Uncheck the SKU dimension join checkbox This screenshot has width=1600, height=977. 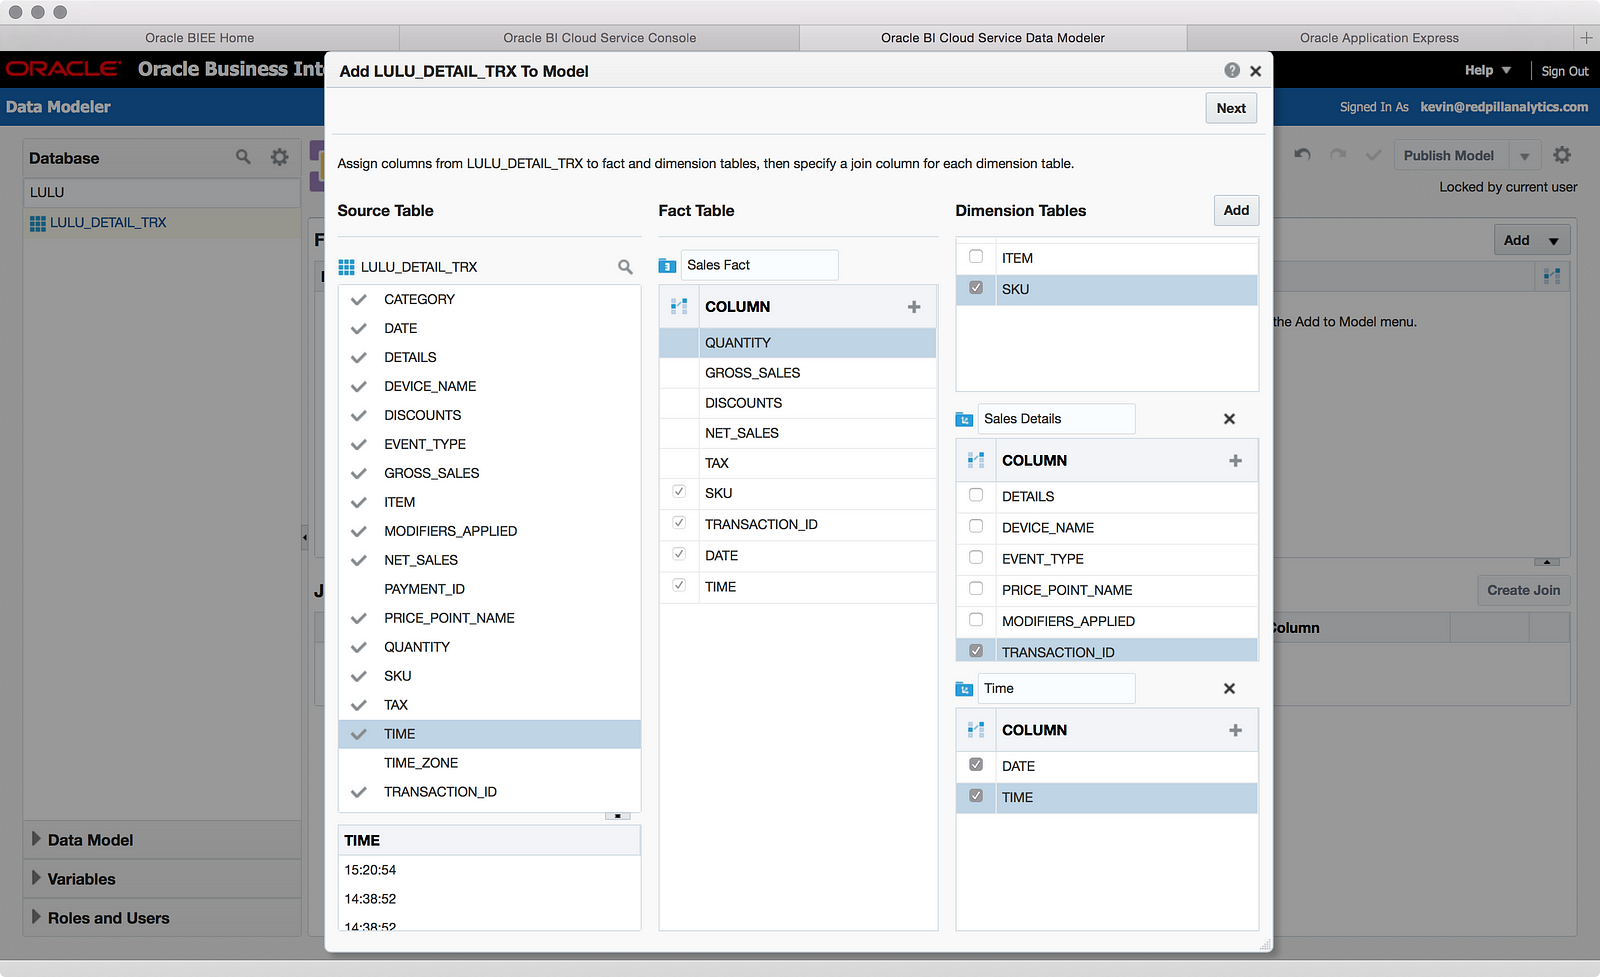(976, 288)
